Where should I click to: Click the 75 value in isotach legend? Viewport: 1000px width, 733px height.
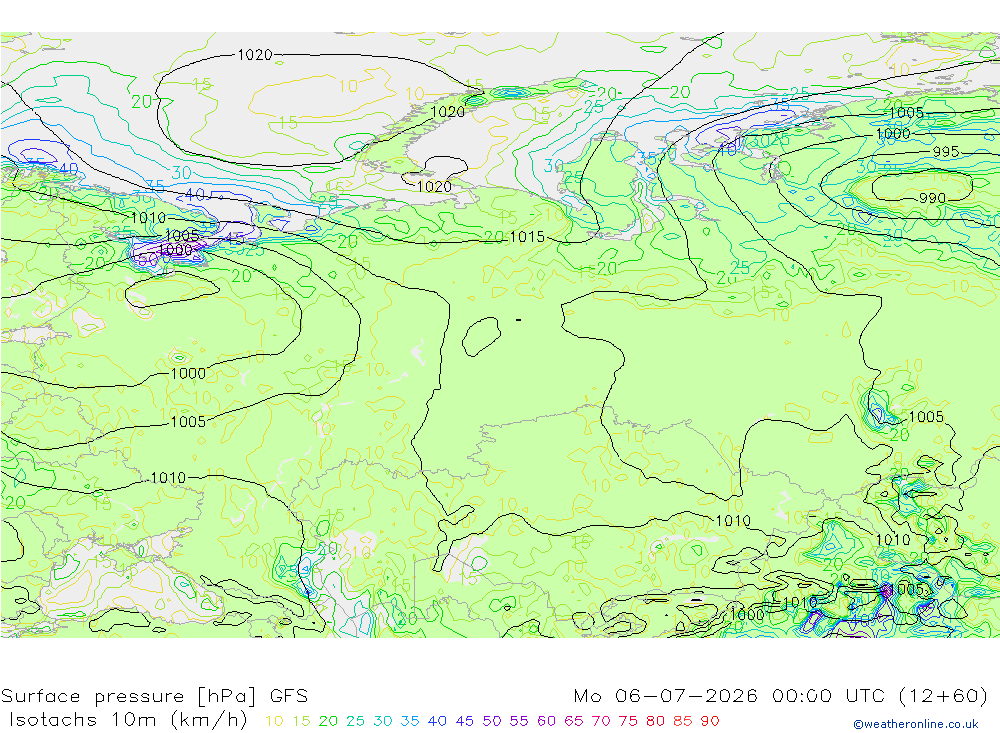[628, 721]
